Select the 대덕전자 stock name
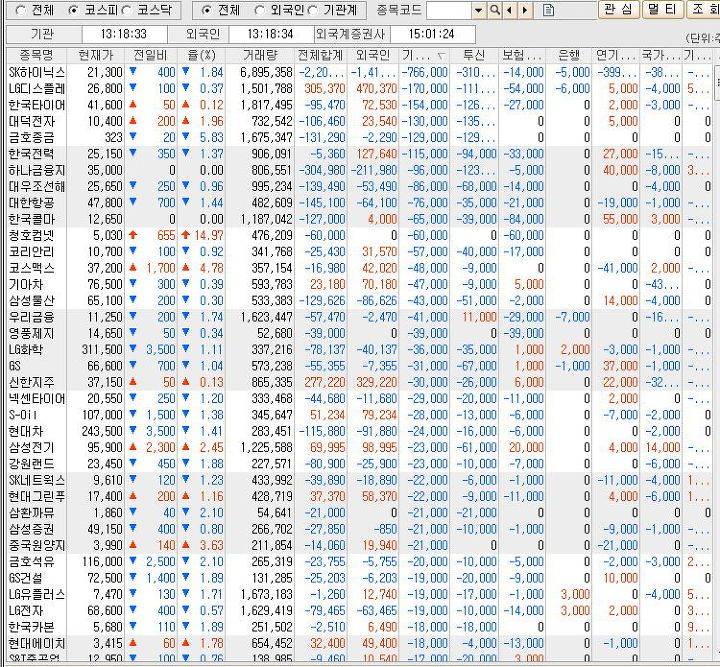This screenshot has width=720, height=667. coord(32,121)
